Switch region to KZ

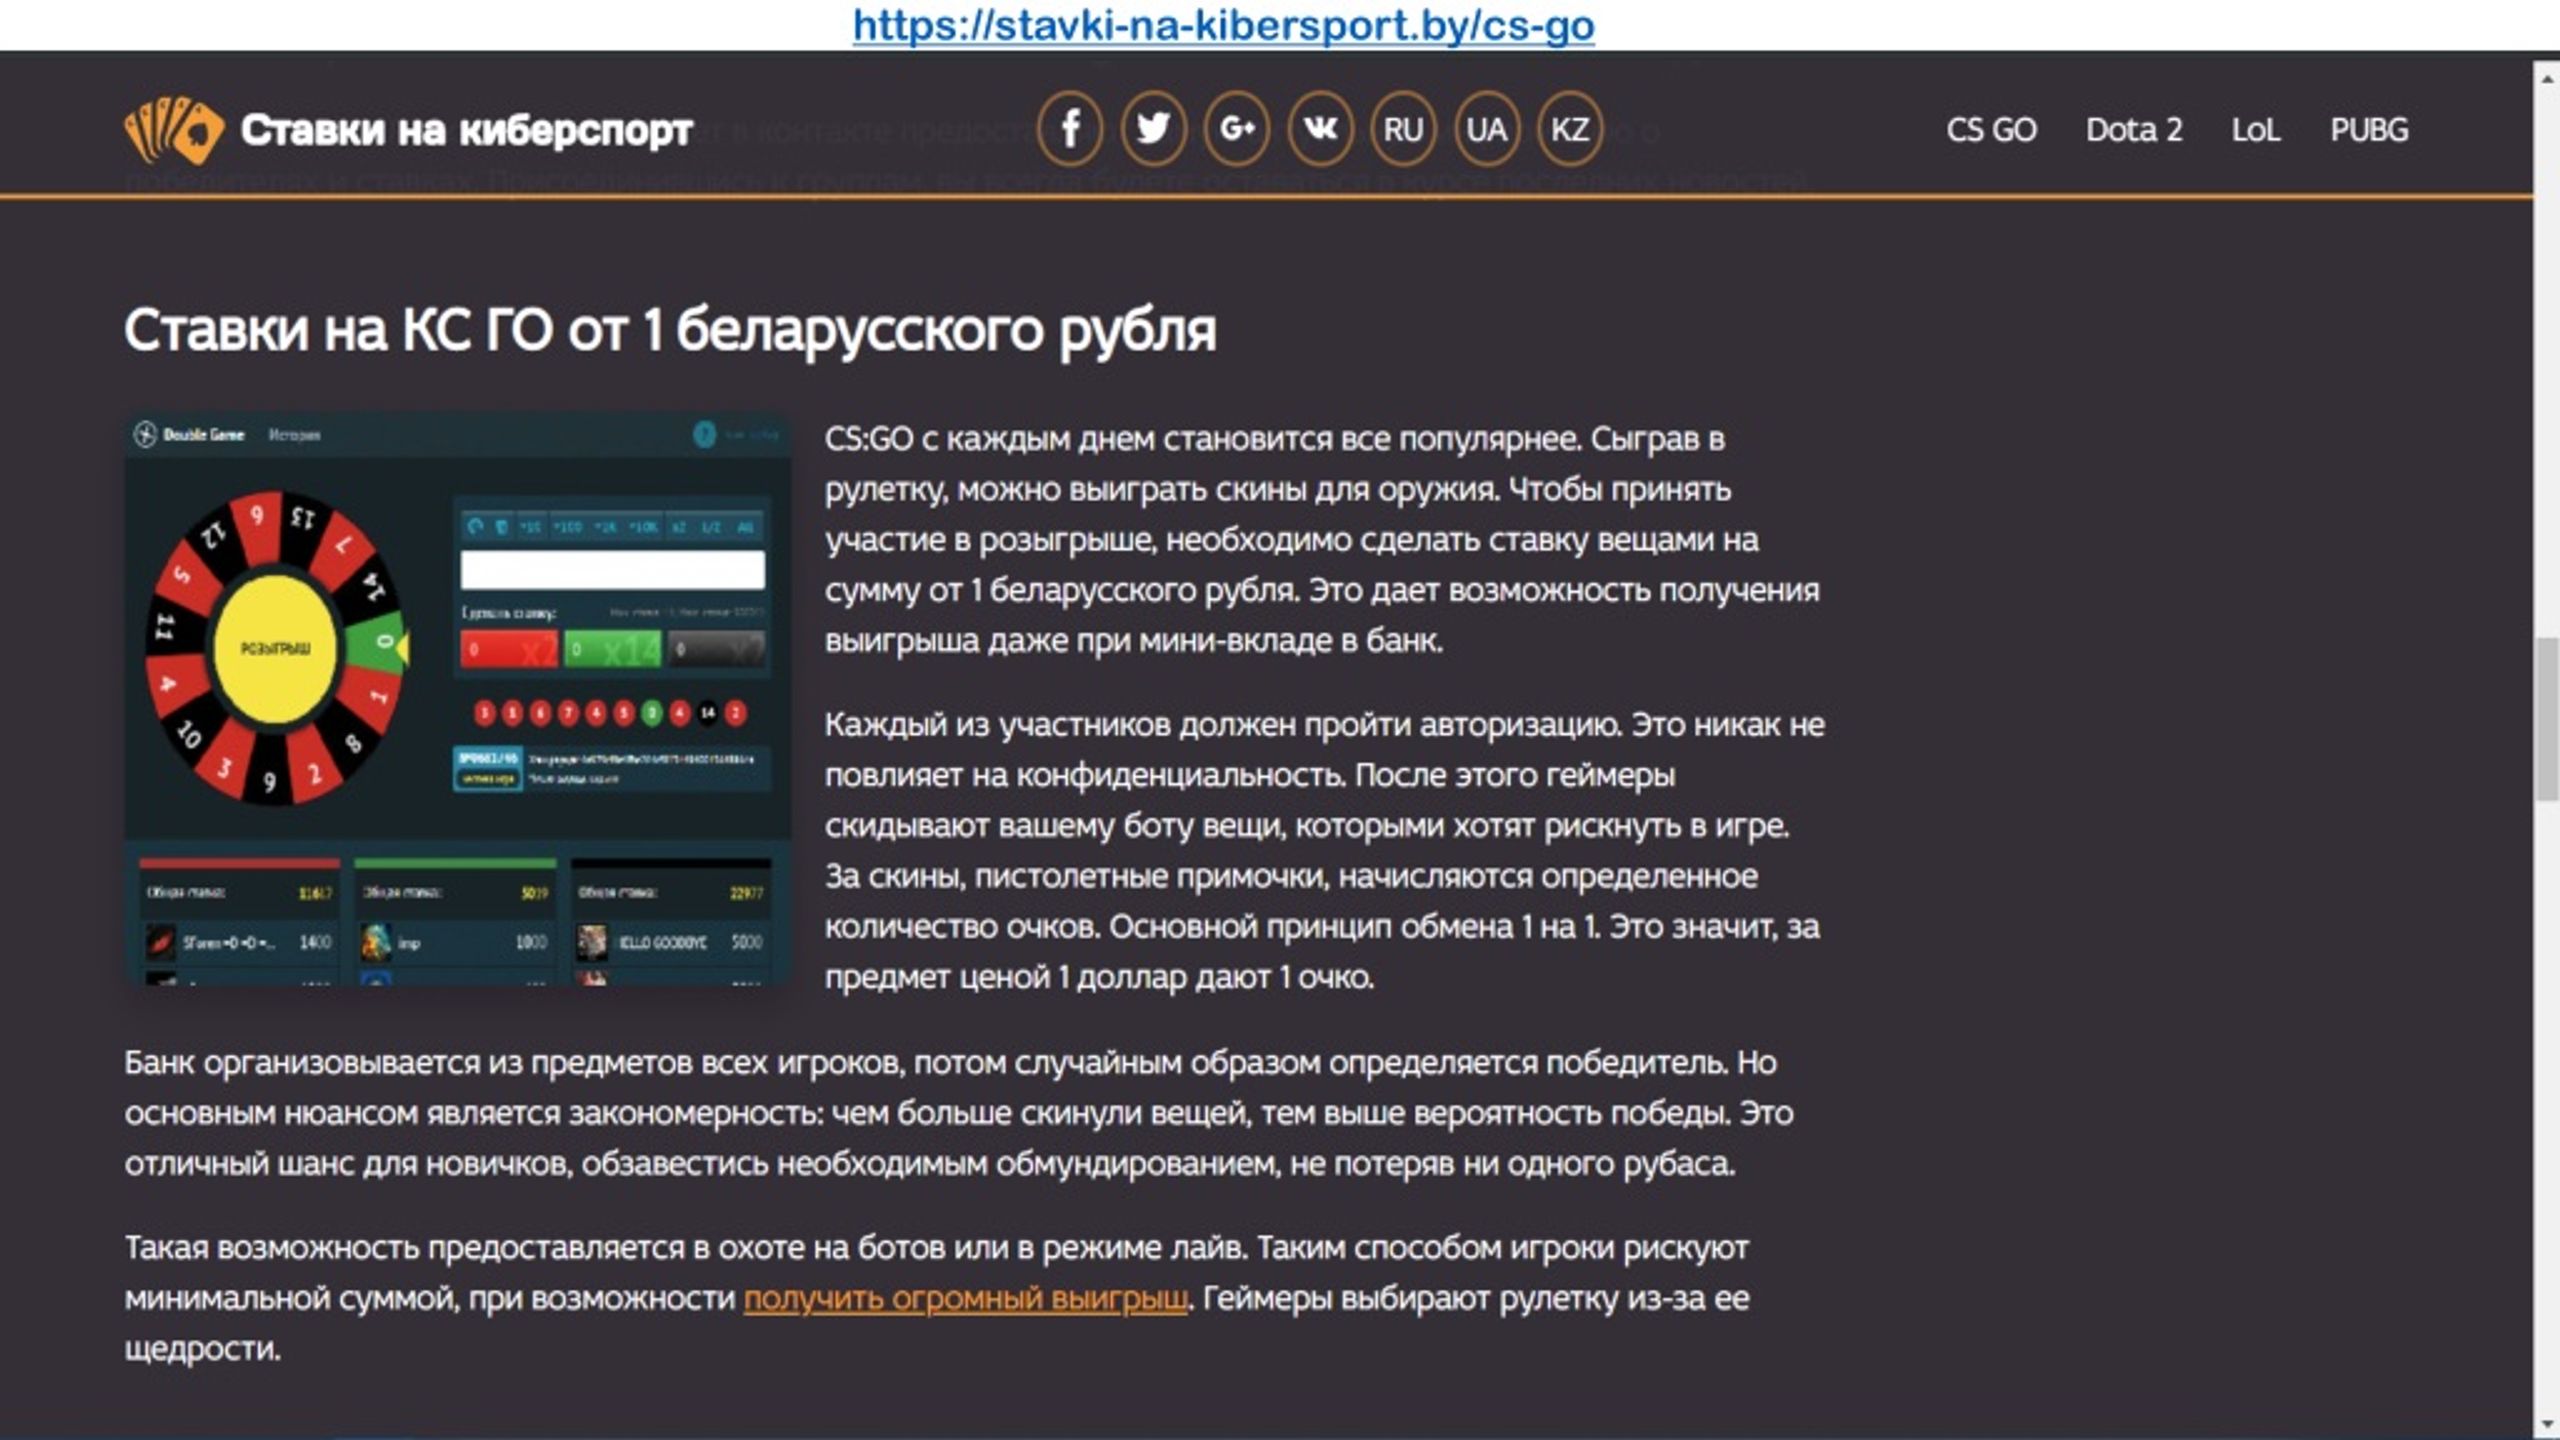1569,129
